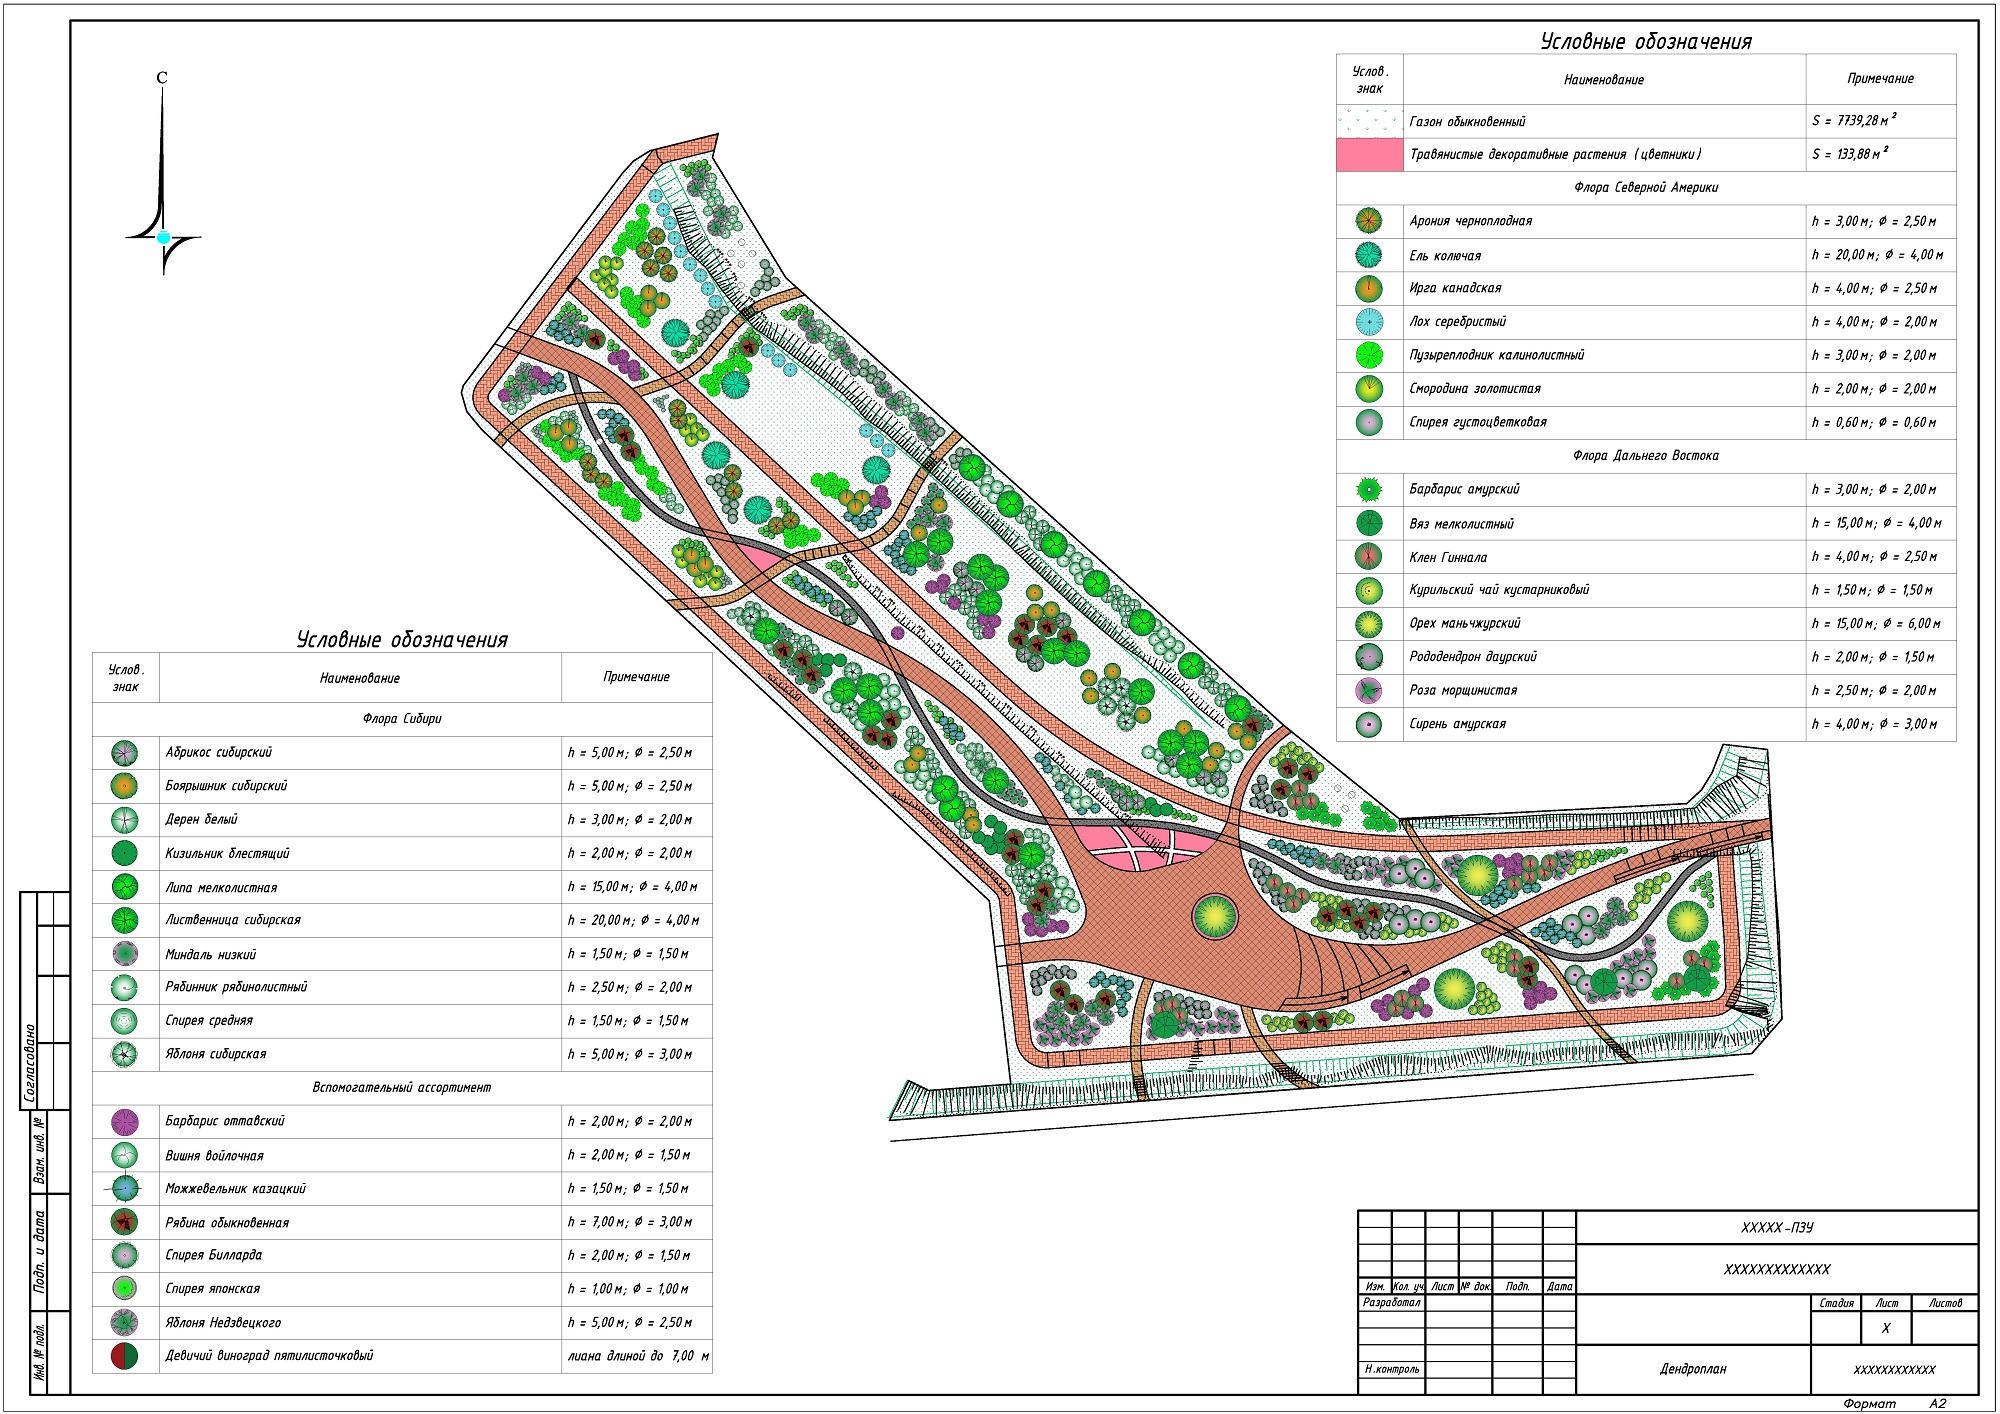The width and height of the screenshot is (2000, 1414).
Task: Click the Дендроплан title block cell
Action: click(x=1693, y=1369)
